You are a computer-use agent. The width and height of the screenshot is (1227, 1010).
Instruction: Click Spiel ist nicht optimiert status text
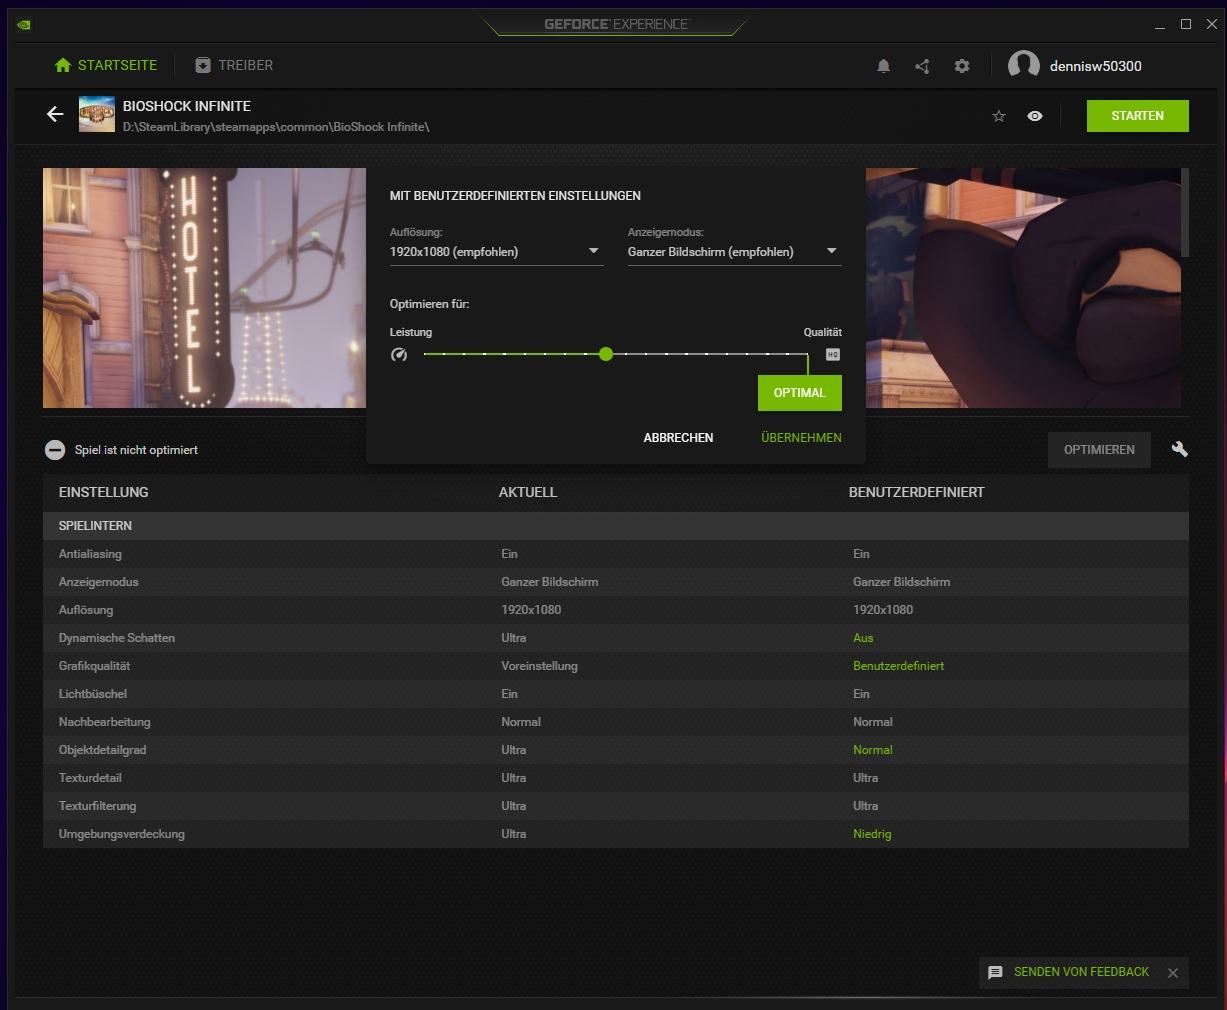click(x=136, y=450)
